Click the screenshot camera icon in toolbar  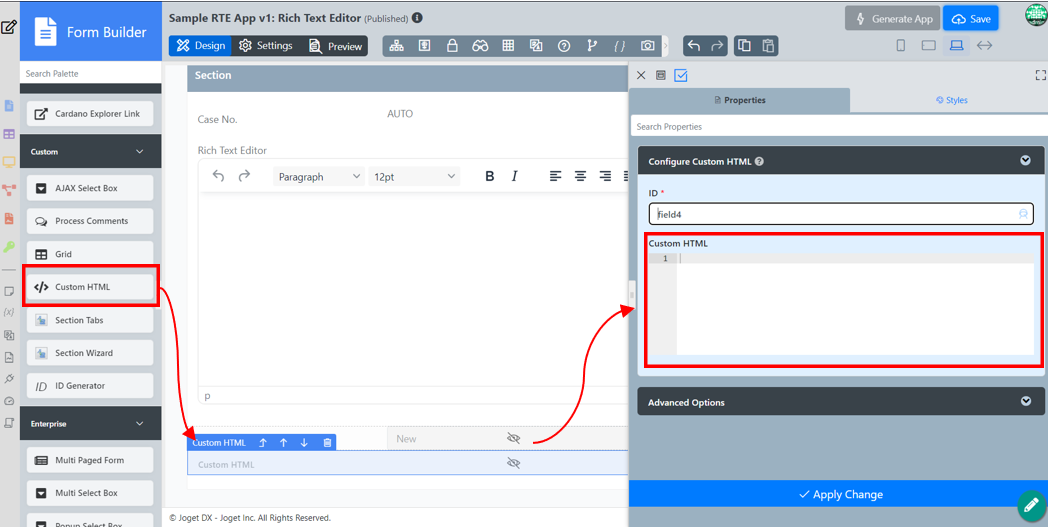pos(648,46)
